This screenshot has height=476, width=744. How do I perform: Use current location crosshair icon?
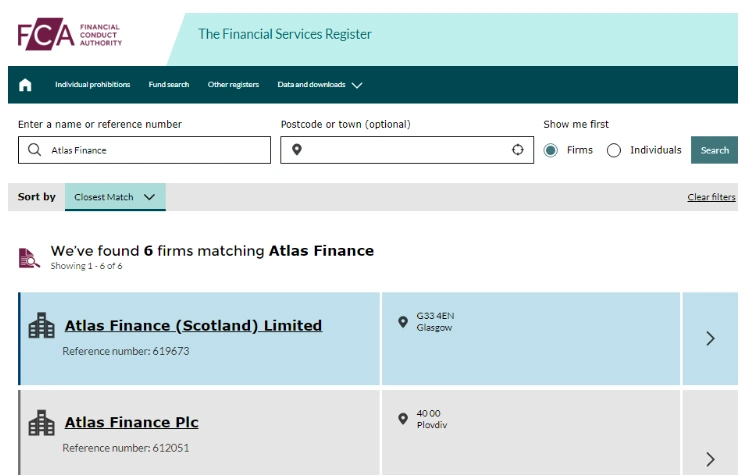click(518, 149)
